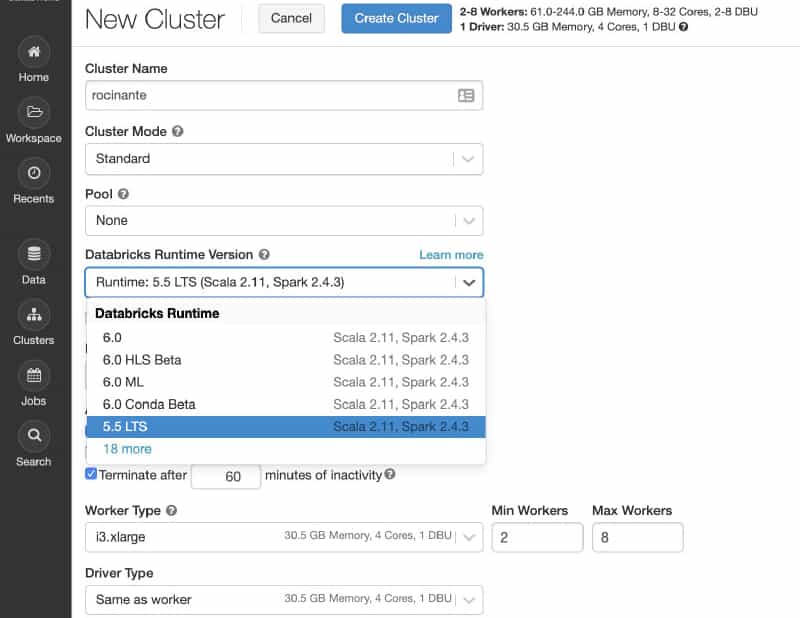Image resolution: width=800 pixels, height=618 pixels.
Task: Click the Max Workers input field
Action: [638, 537]
